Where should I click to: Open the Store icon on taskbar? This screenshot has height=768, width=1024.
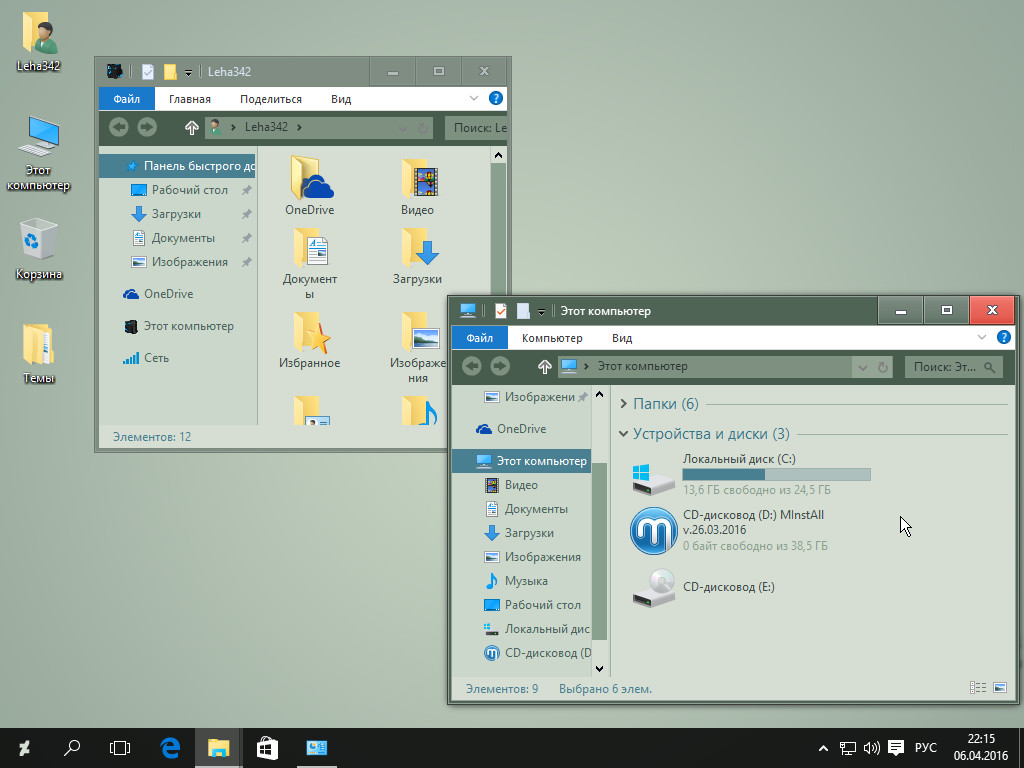tap(267, 747)
